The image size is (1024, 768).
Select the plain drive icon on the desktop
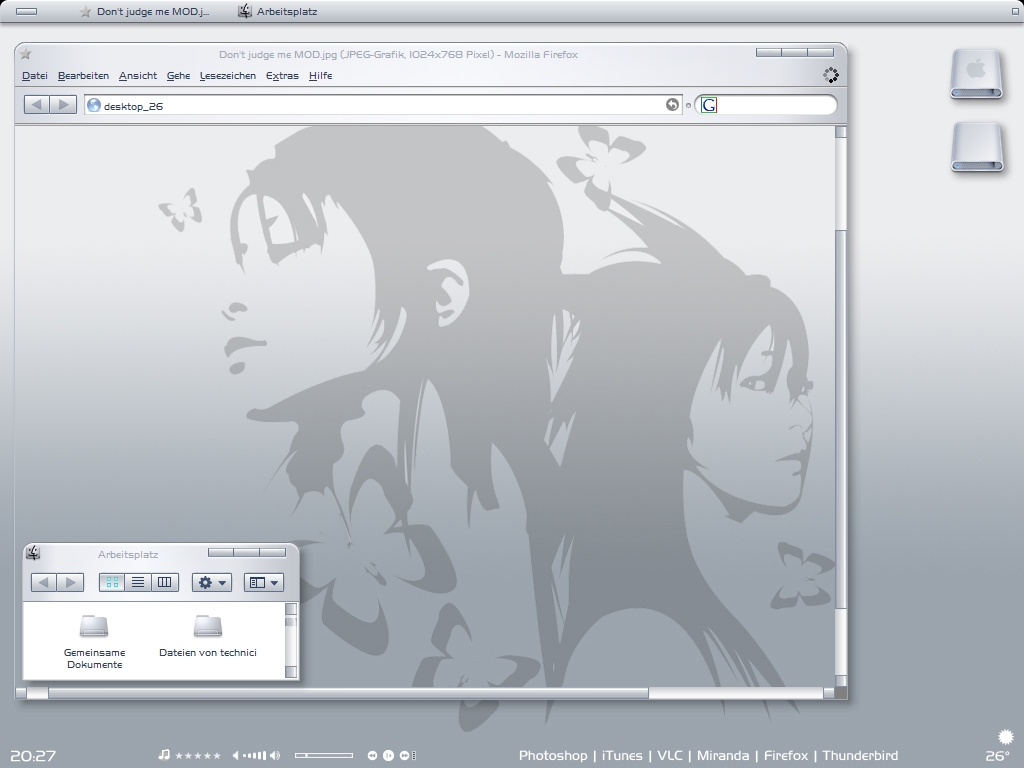(x=977, y=147)
